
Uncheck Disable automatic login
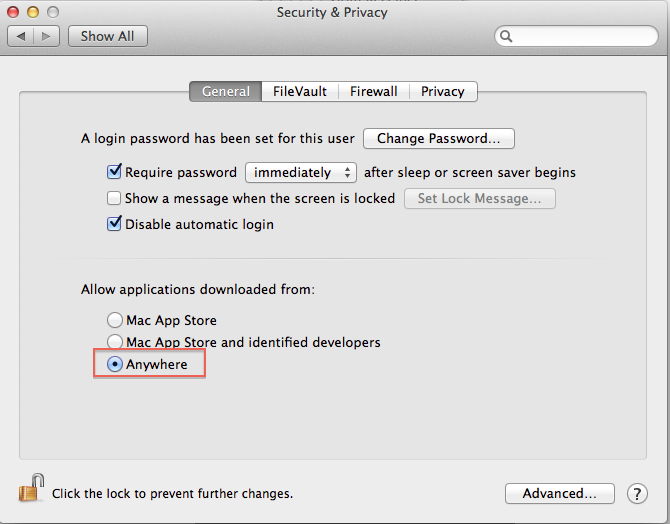(114, 224)
